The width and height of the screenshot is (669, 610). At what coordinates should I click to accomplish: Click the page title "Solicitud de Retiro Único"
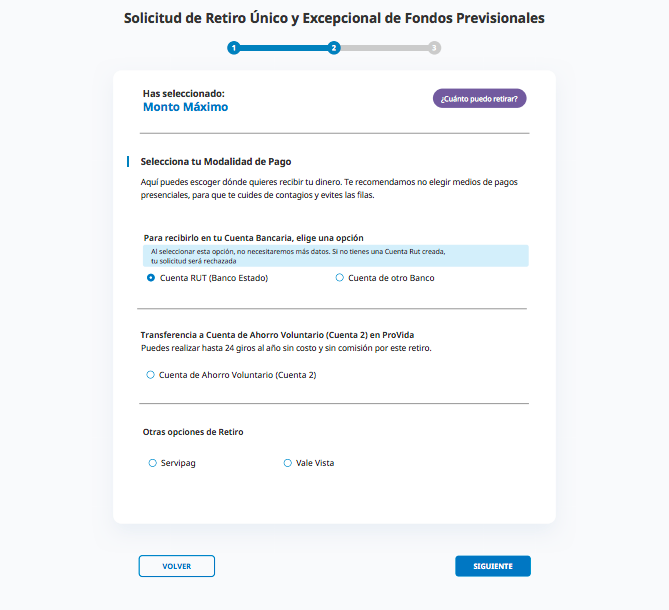[x=334, y=18]
